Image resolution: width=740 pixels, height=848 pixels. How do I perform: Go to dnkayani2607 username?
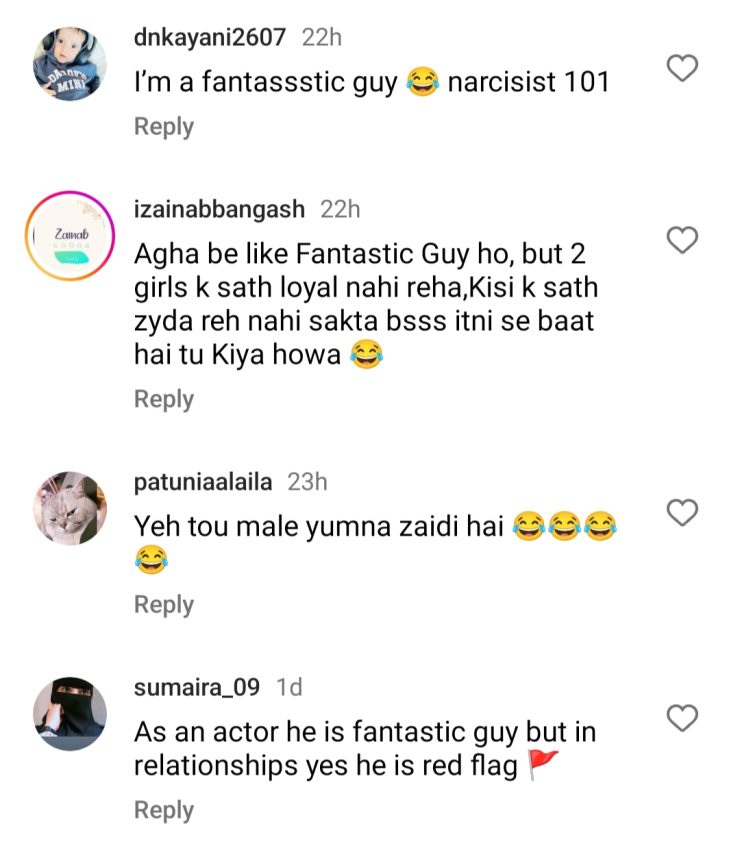pos(210,37)
